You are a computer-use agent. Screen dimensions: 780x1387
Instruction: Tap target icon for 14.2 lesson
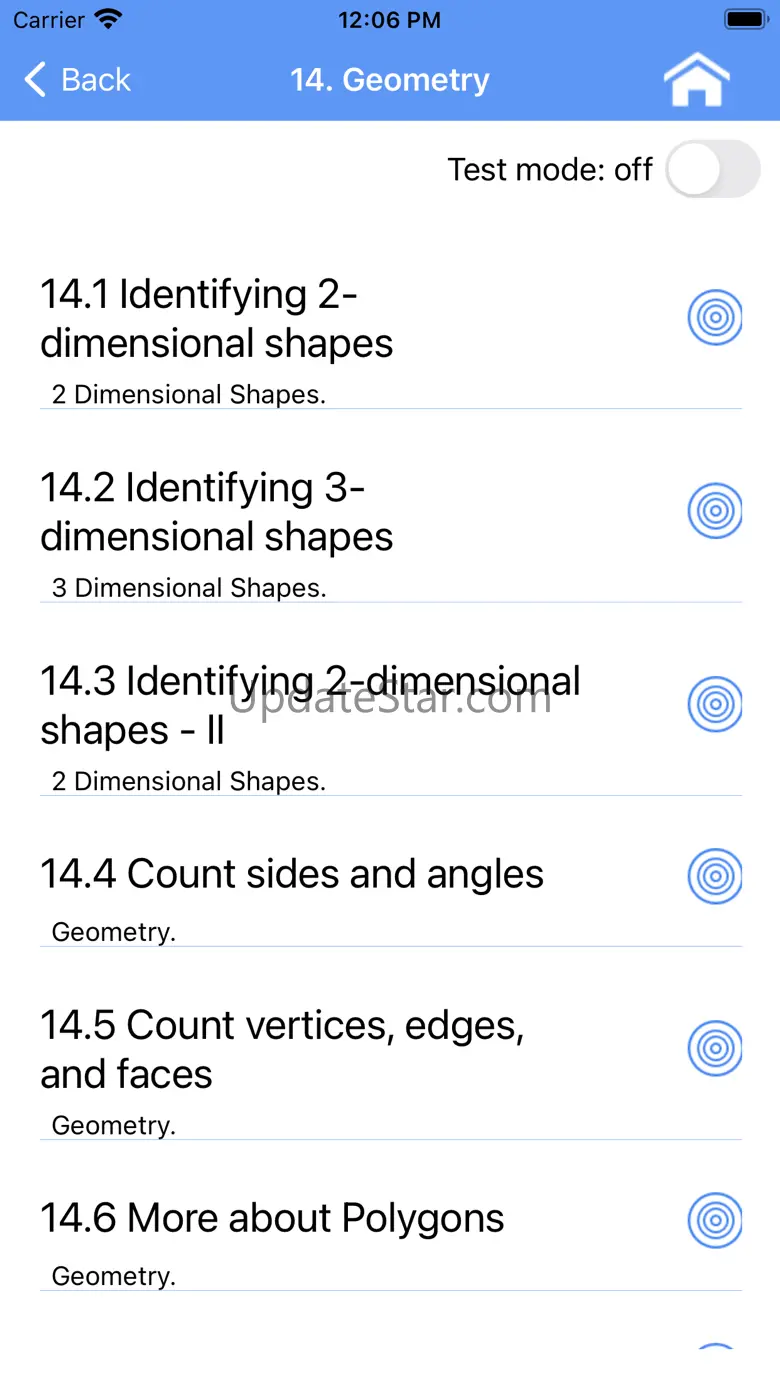point(715,511)
